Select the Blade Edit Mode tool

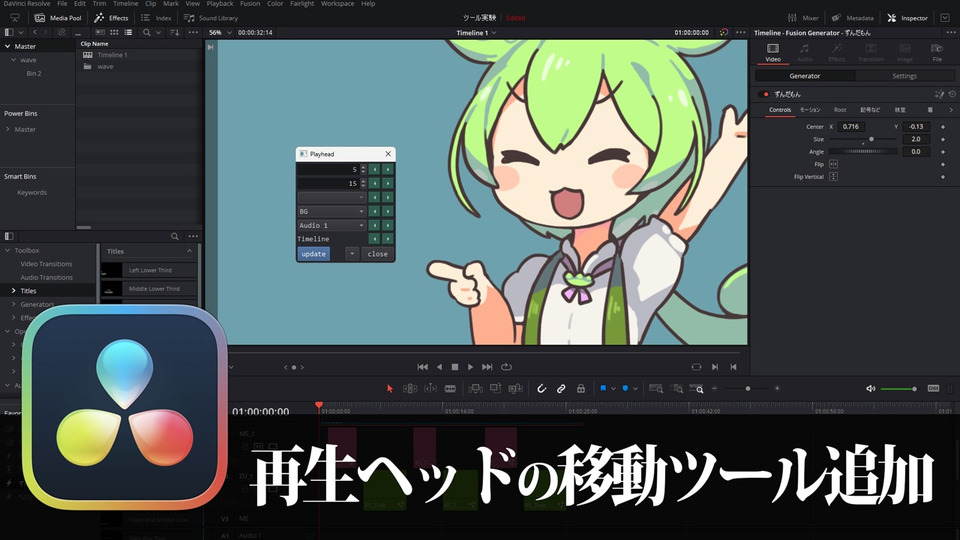450,388
